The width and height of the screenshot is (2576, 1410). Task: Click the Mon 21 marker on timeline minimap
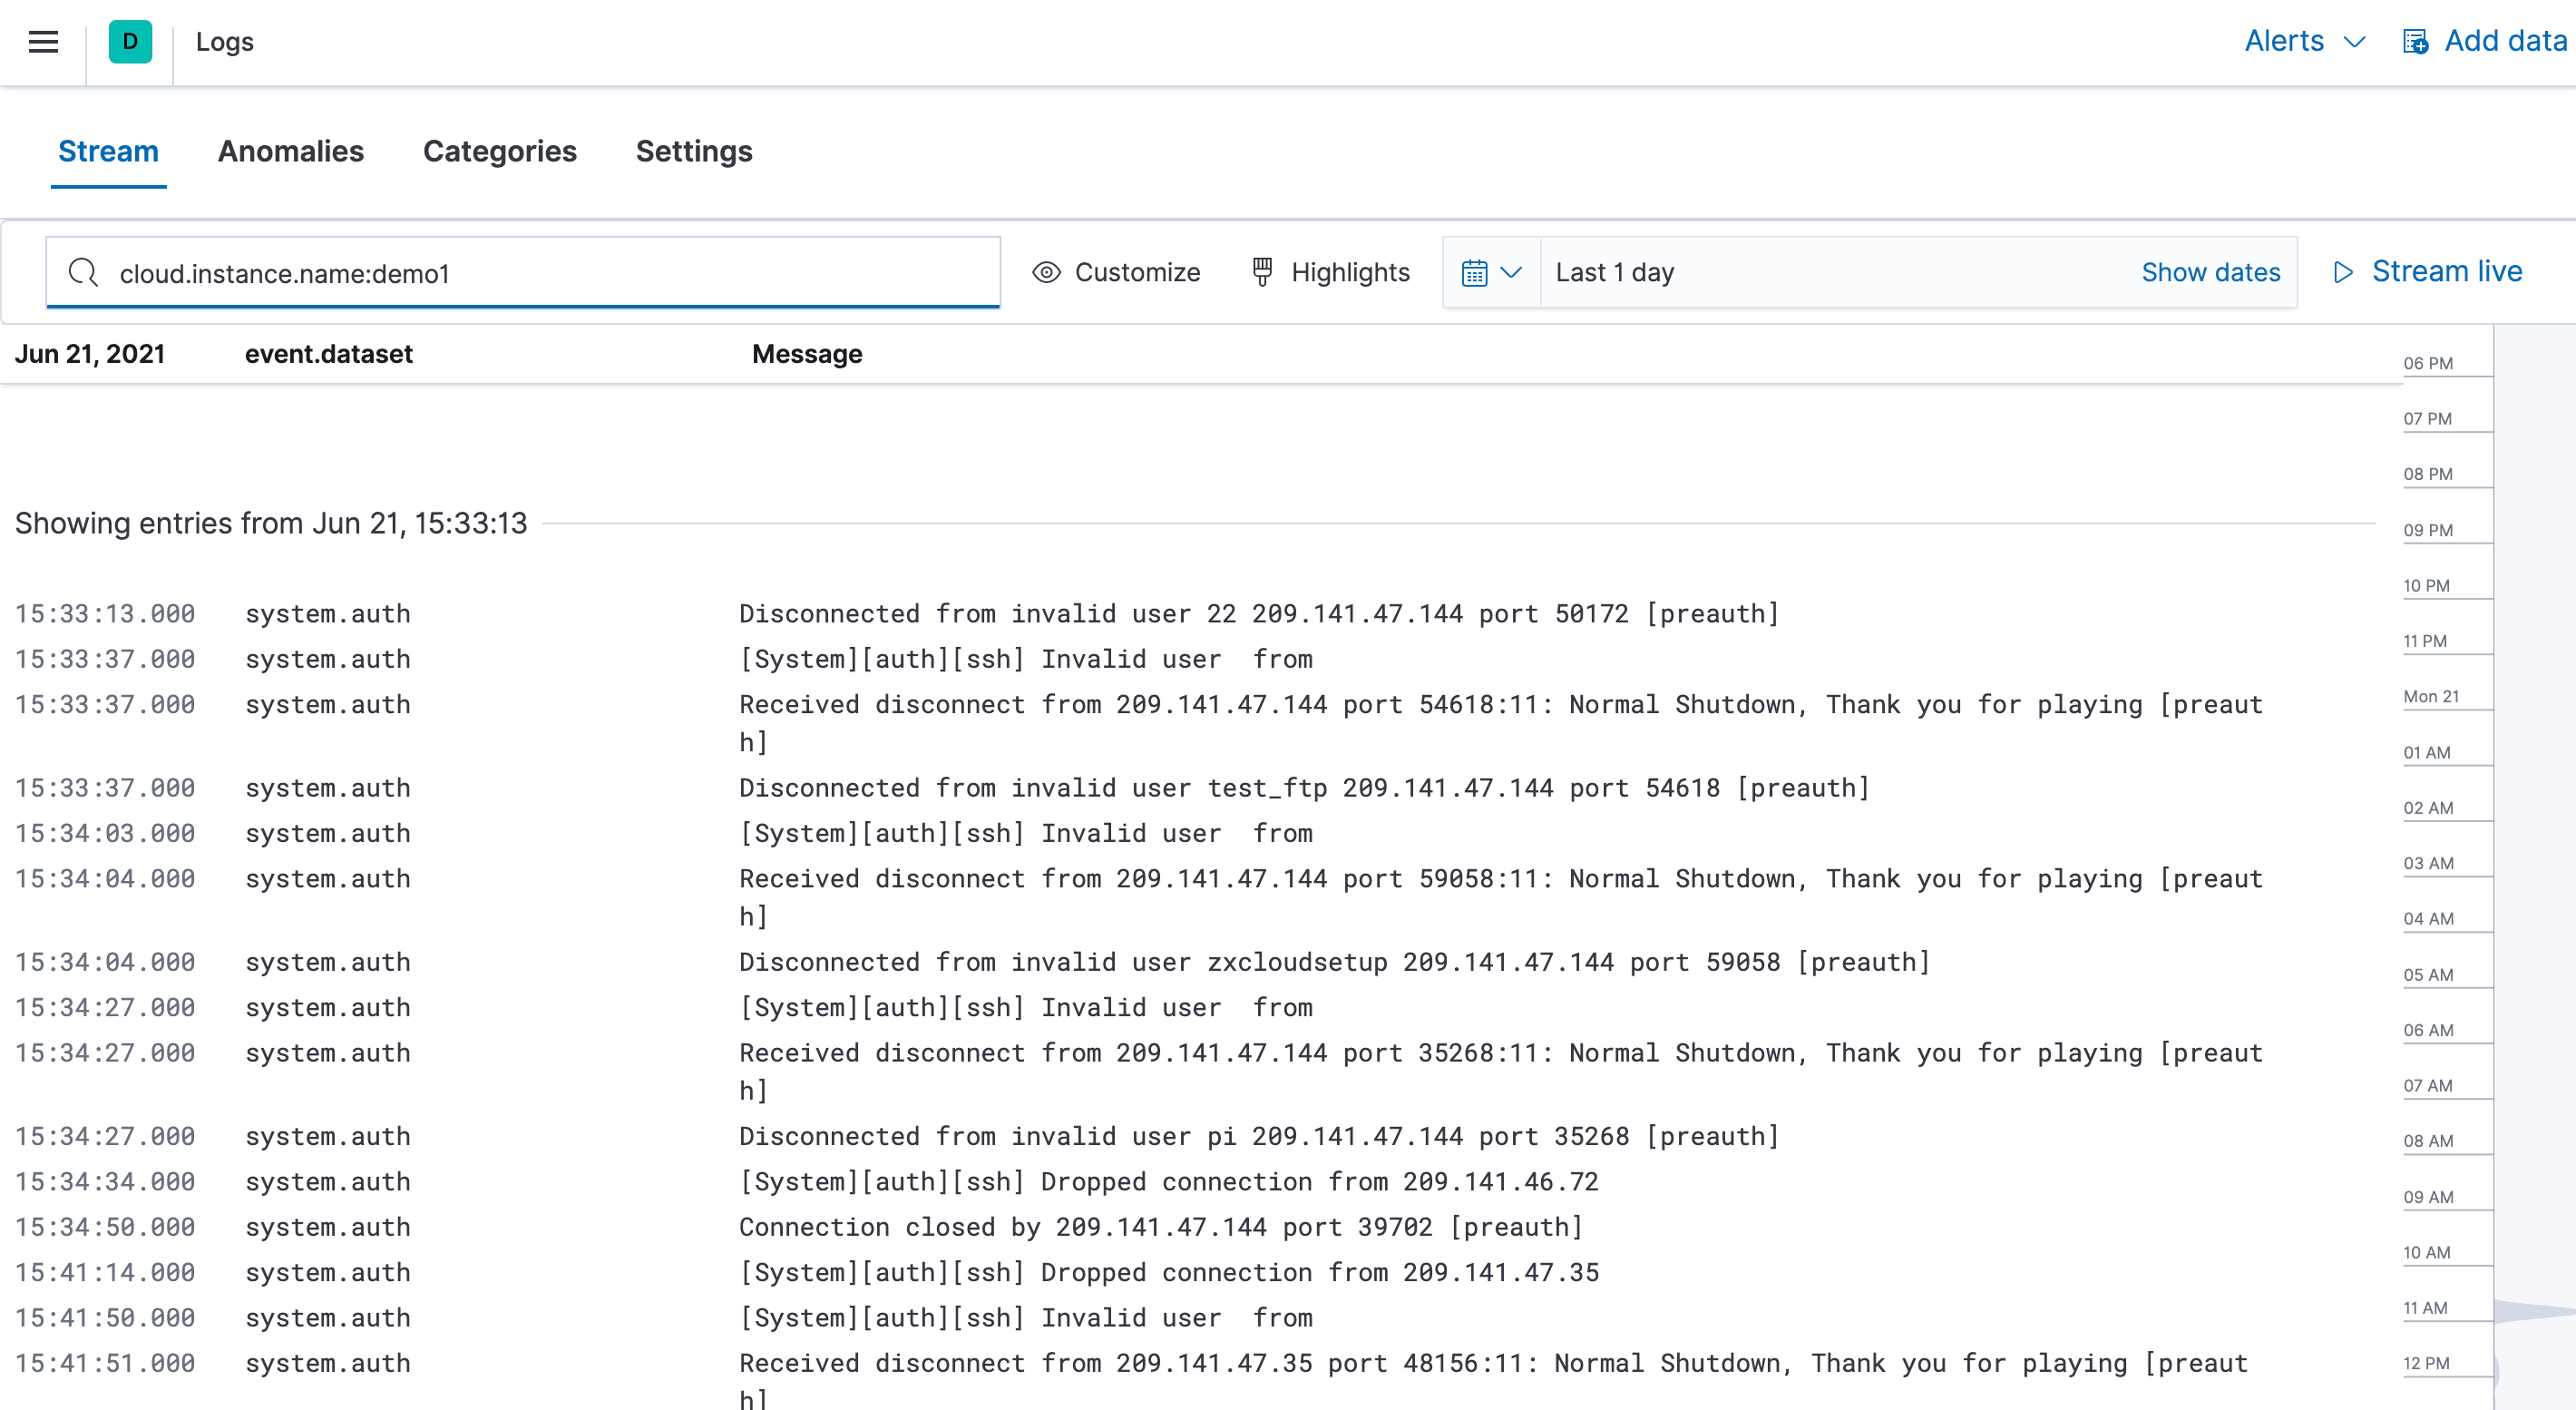2433,696
